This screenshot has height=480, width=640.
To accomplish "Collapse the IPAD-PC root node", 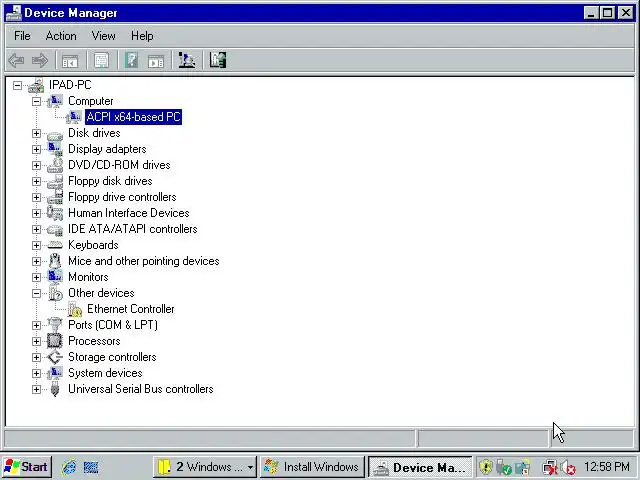I will (17, 85).
